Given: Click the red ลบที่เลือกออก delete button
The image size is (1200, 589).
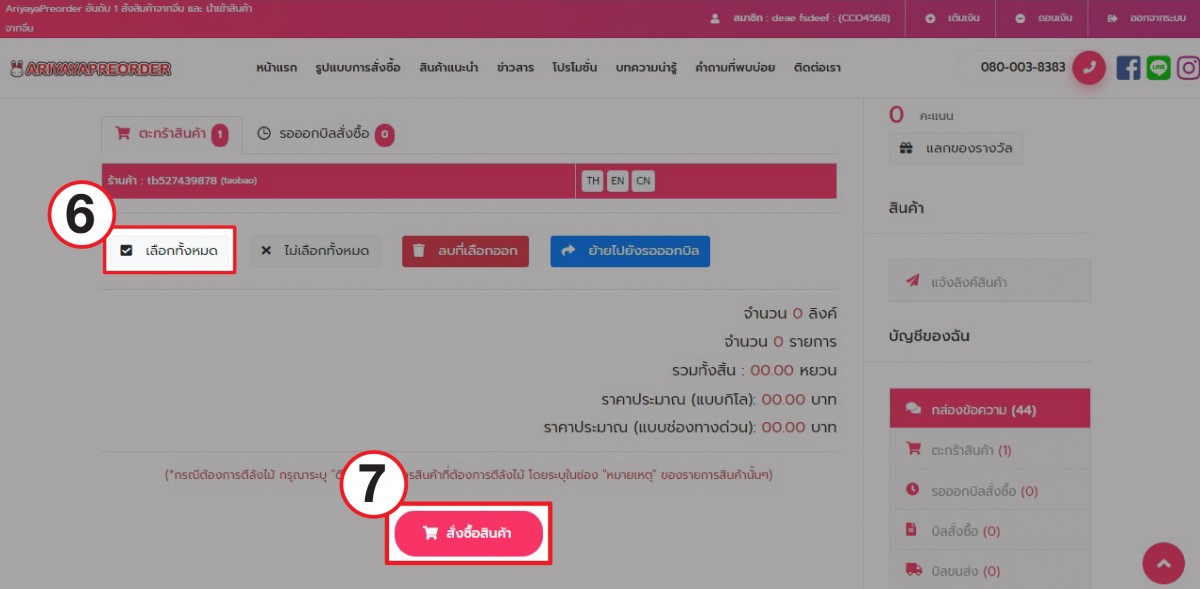Looking at the screenshot, I should pos(466,251).
